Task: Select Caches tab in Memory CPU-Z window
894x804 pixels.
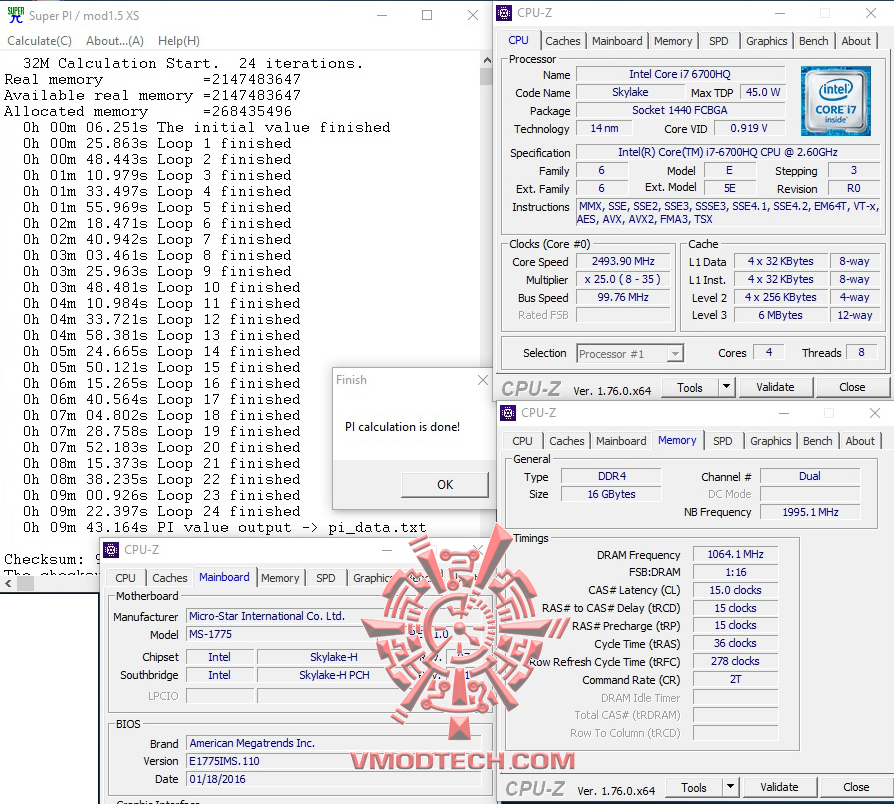Action: tap(567, 441)
